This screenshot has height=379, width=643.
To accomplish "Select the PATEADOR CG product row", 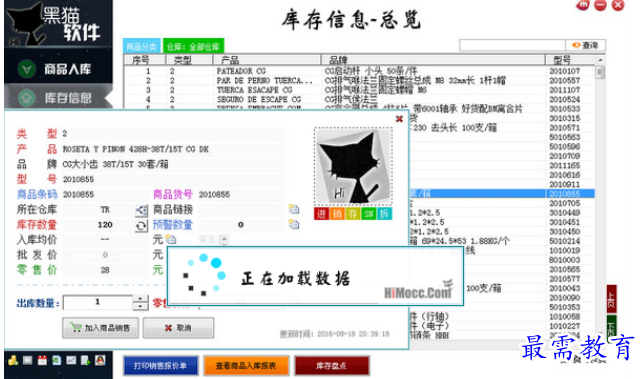I will [x=359, y=71].
